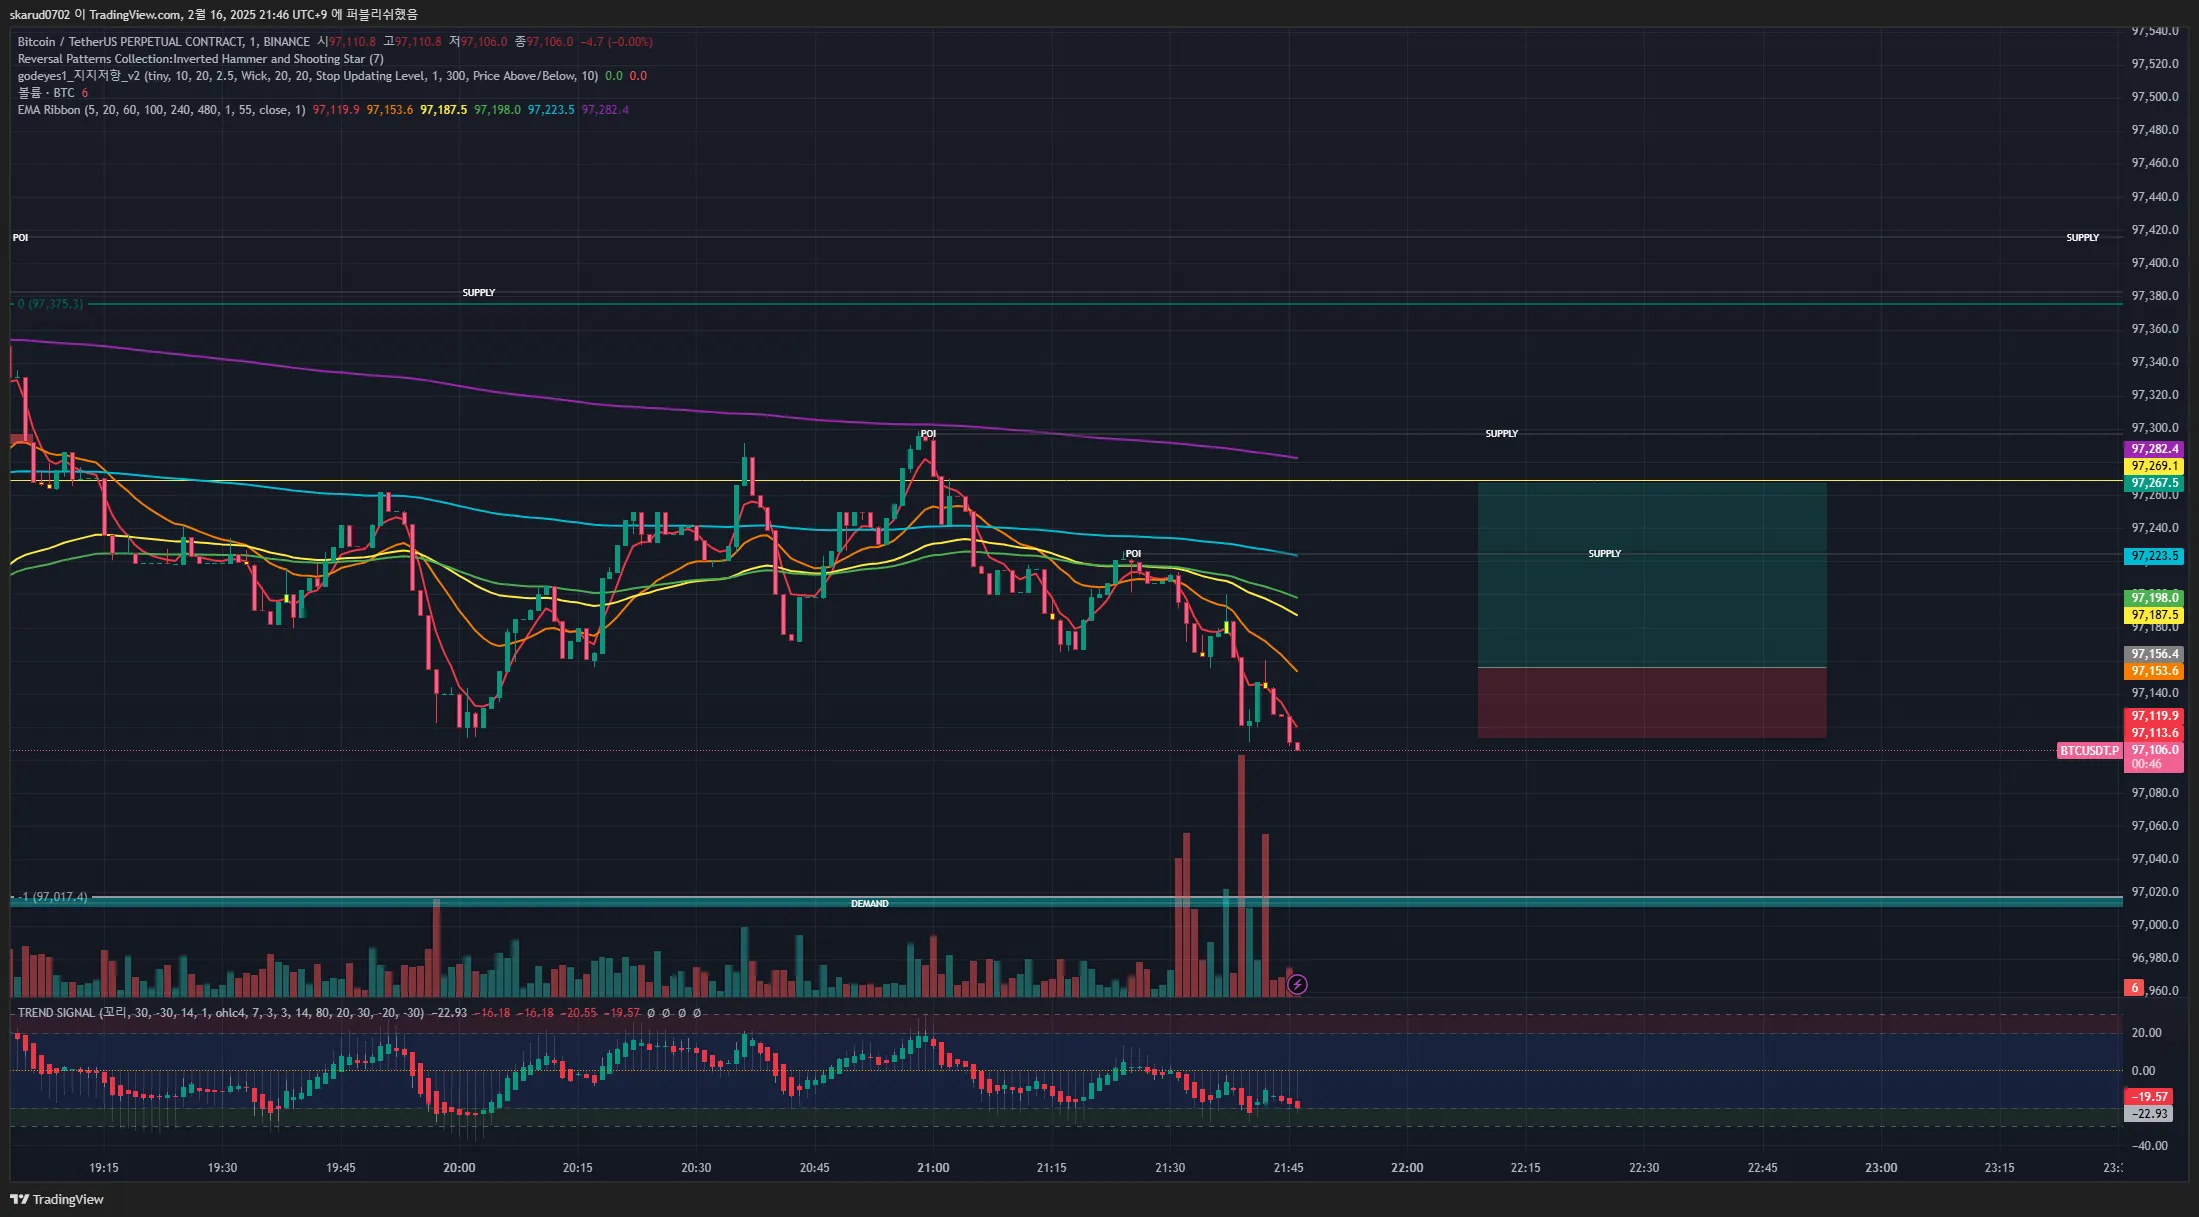Screen dimensions: 2199x1217
Task: Click the red stop-loss zone of the position box
Action: pos(1651,703)
